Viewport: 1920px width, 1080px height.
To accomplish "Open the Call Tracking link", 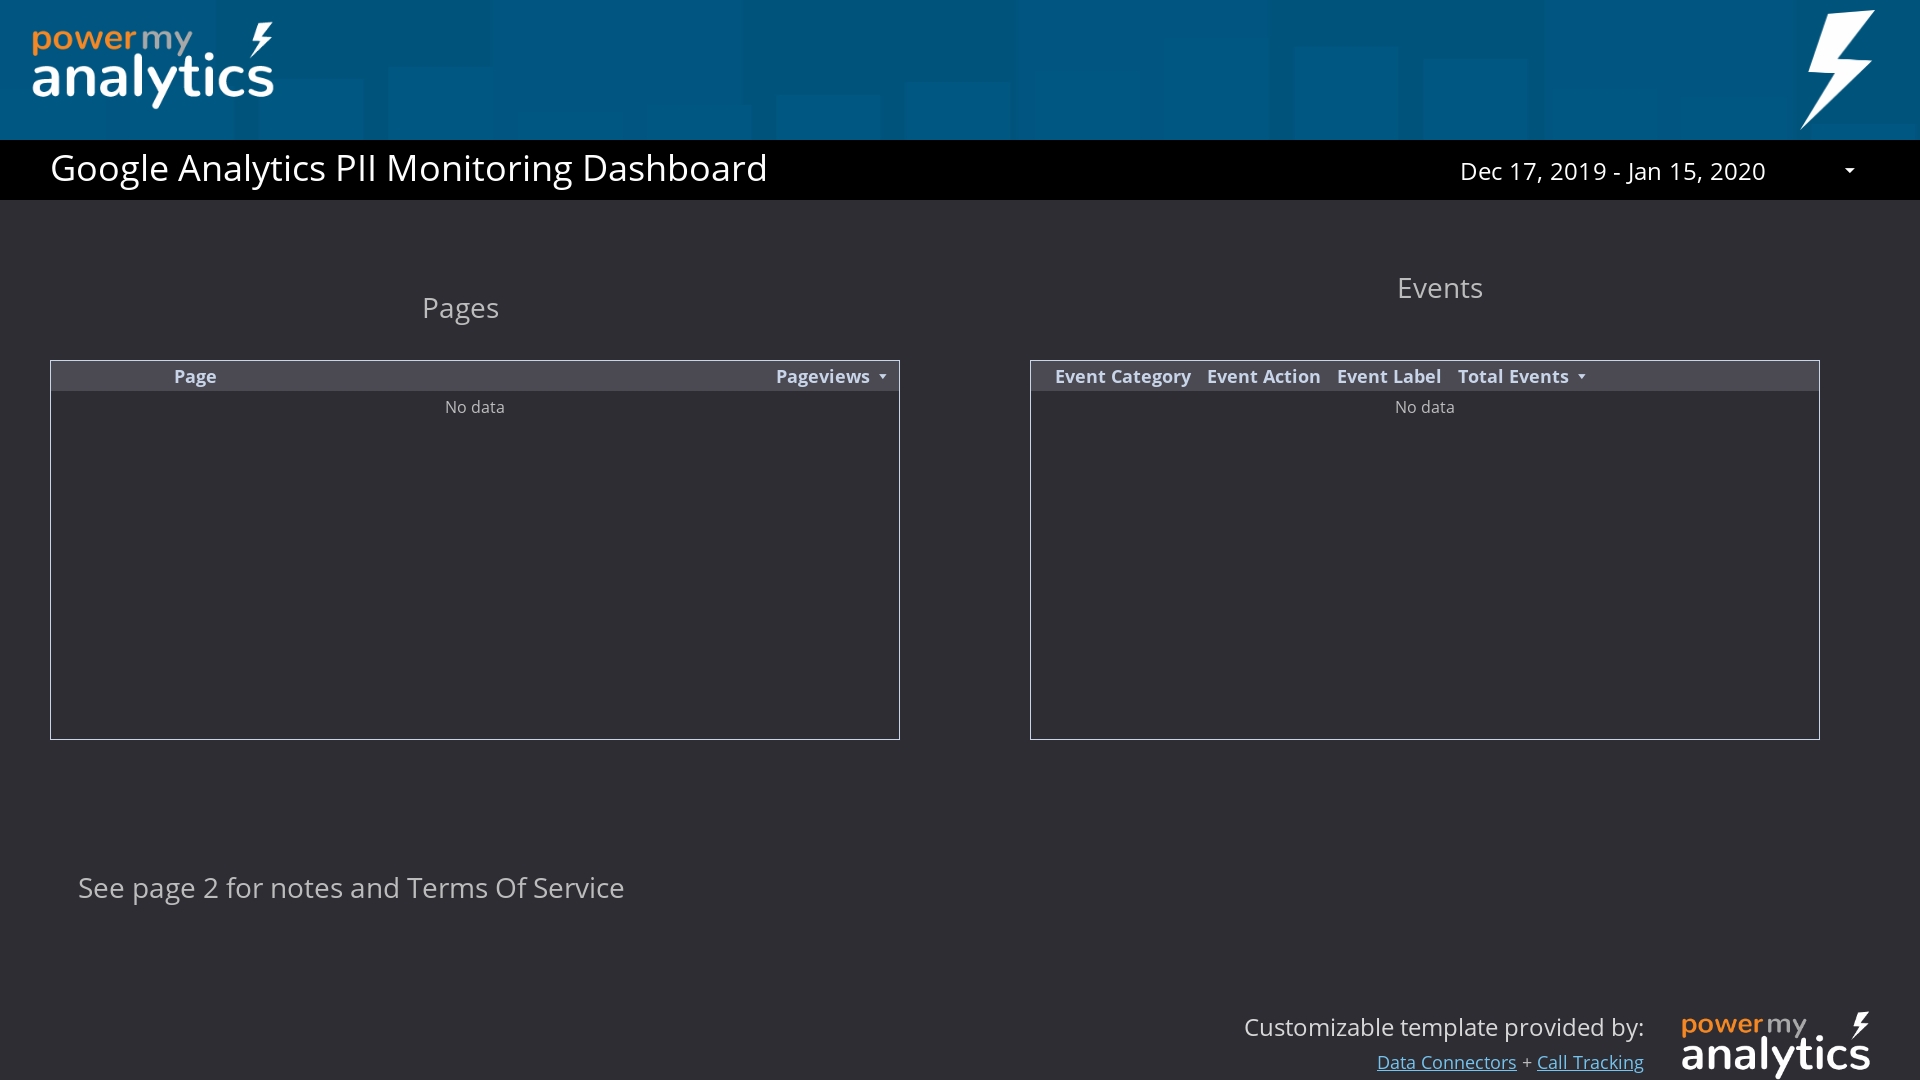I will 1589,1063.
